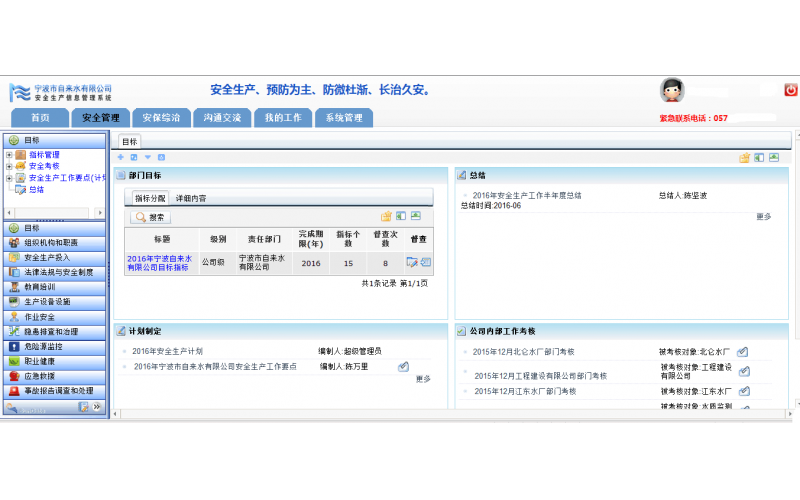The height and width of the screenshot is (500, 800).
Task: Open the 安保综治 navigation tab
Action: [161, 118]
